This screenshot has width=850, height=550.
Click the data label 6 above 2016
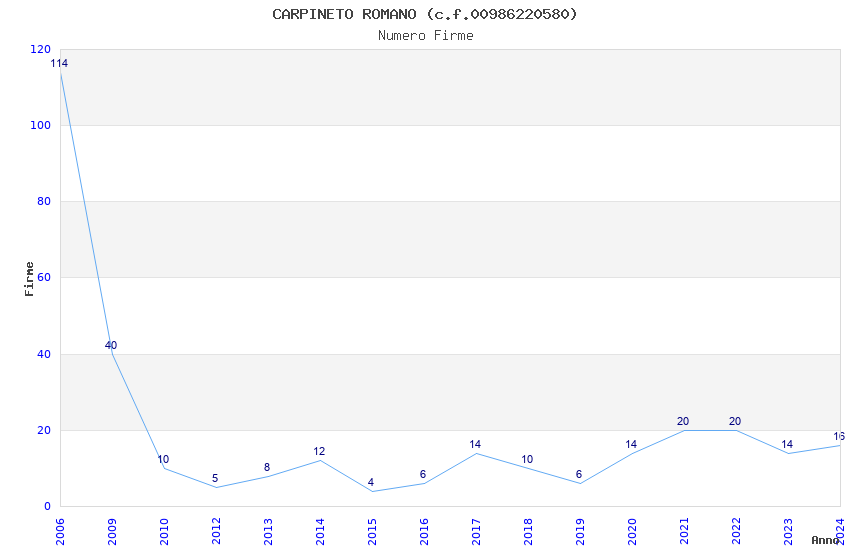423,475
